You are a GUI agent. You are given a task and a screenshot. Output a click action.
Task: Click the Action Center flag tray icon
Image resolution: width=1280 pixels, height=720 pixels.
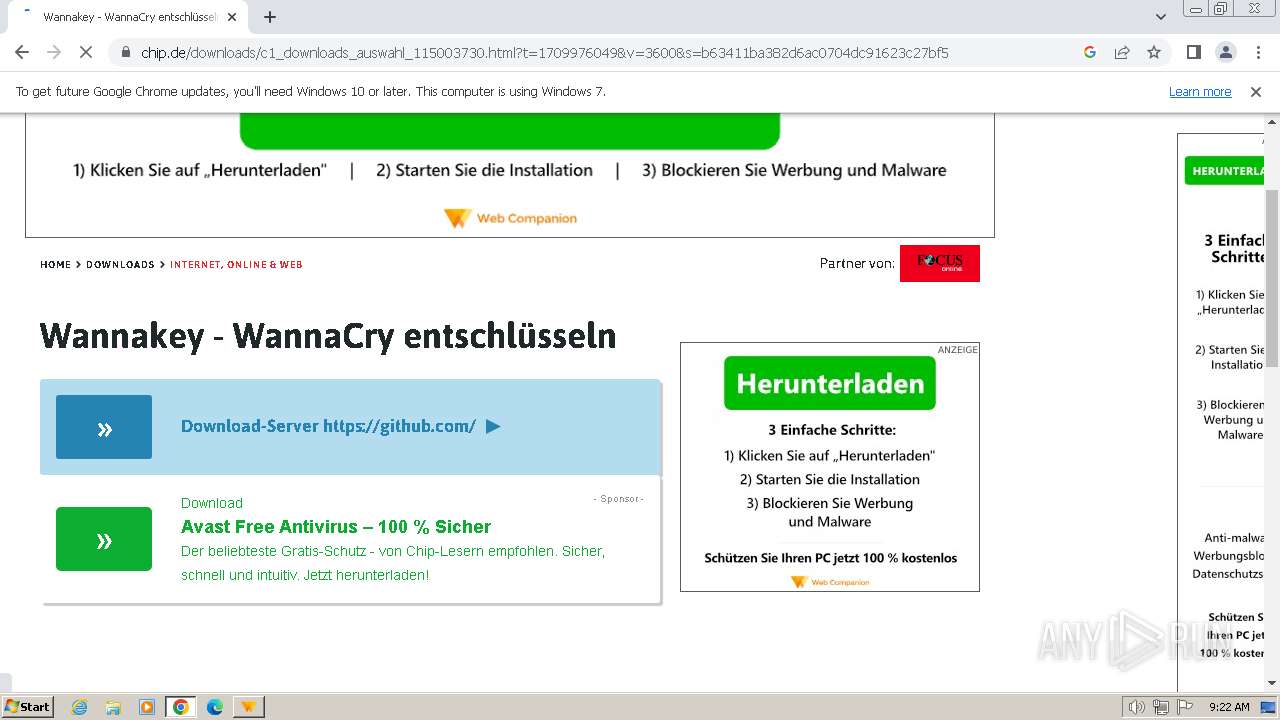click(x=1185, y=707)
